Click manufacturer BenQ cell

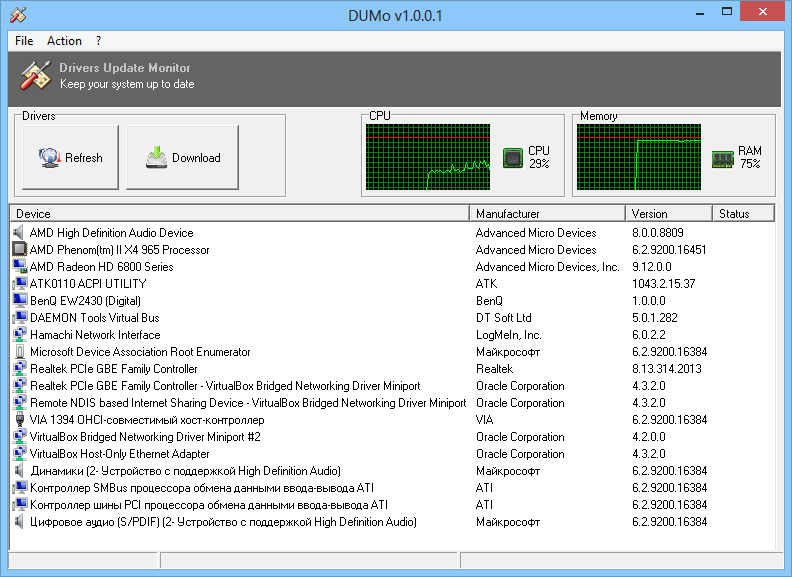[489, 301]
